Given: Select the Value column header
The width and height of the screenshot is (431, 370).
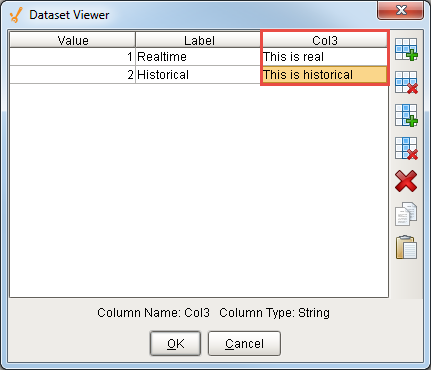Looking at the screenshot, I should click(73, 40).
